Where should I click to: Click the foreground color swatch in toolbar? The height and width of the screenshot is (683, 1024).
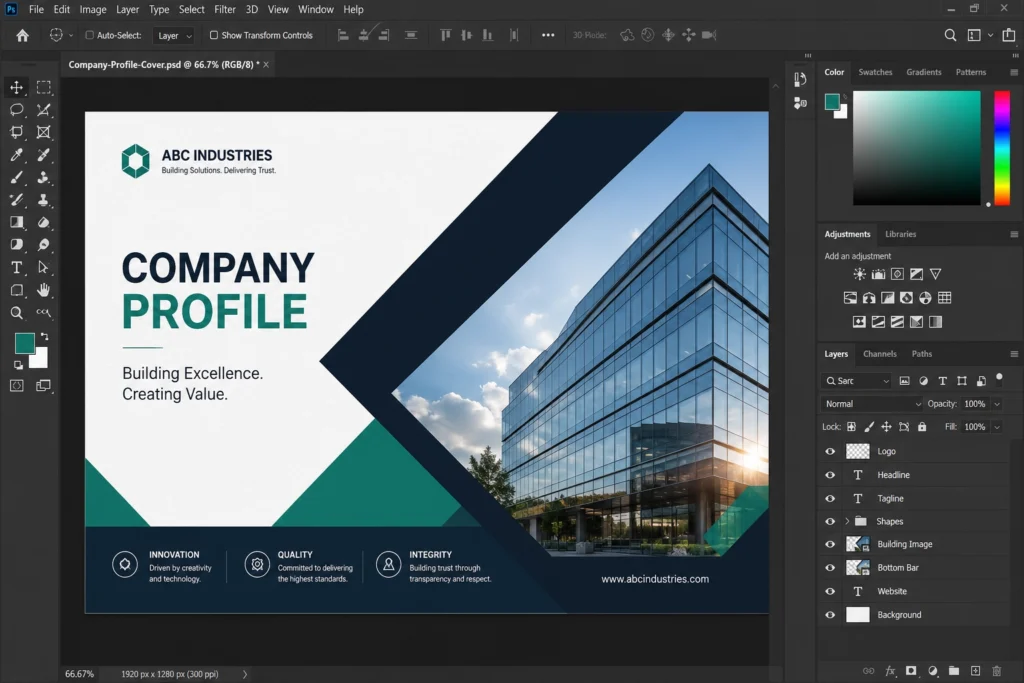[x=24, y=343]
